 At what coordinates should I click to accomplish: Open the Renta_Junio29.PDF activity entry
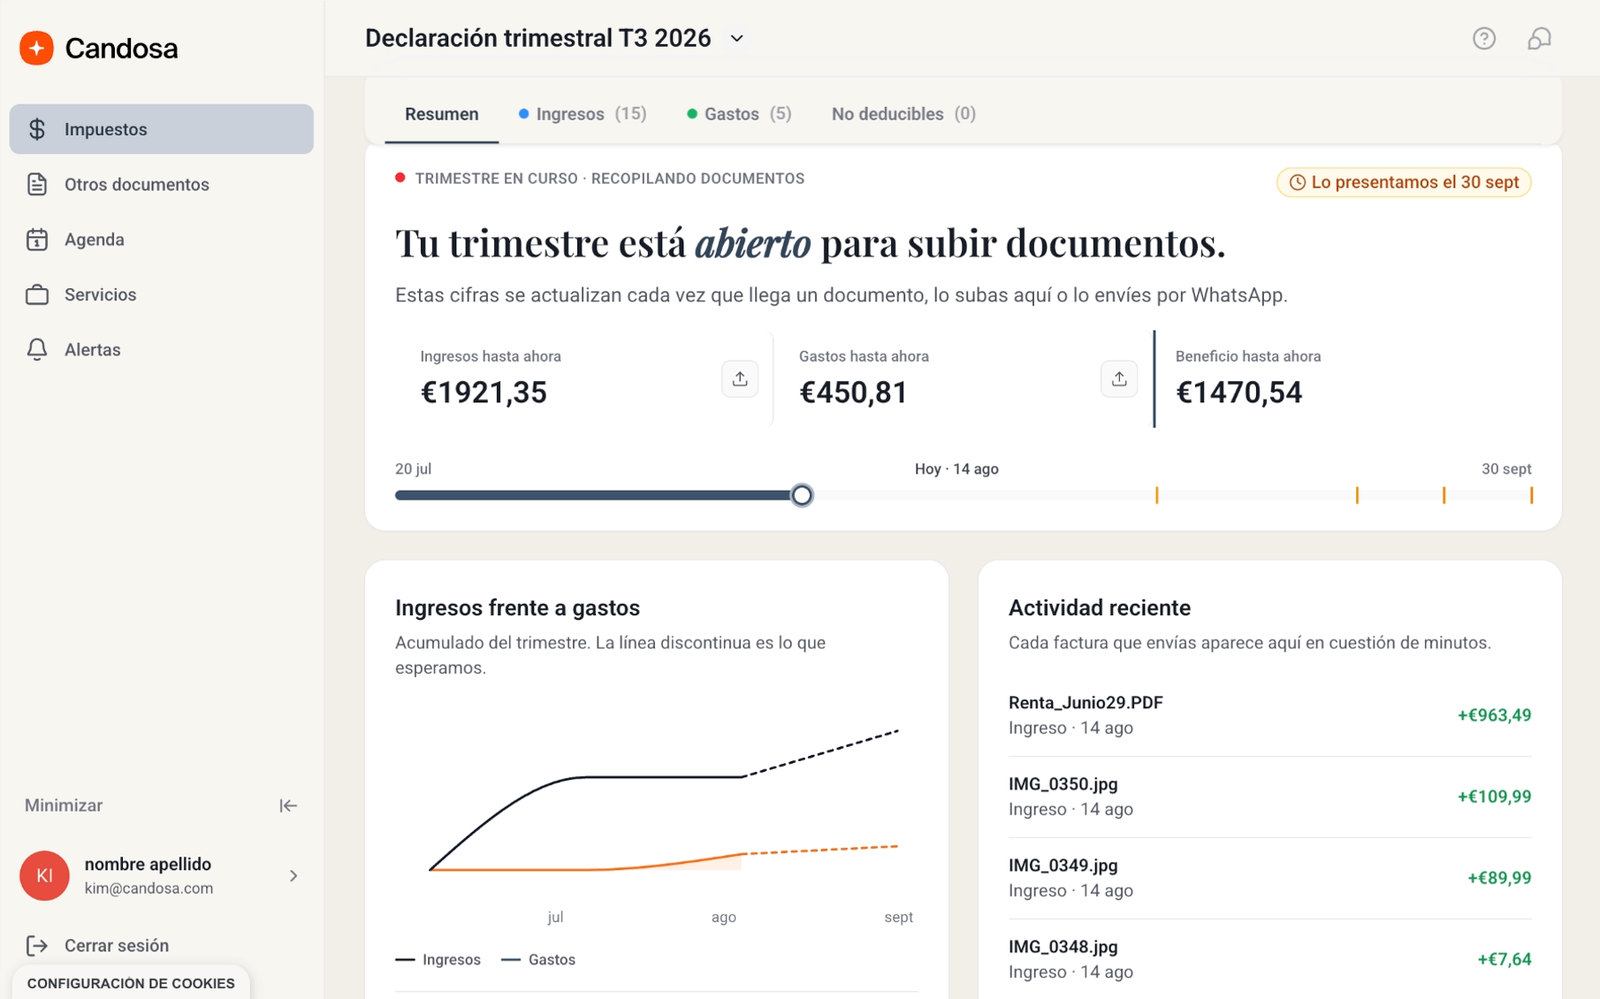(1270, 715)
